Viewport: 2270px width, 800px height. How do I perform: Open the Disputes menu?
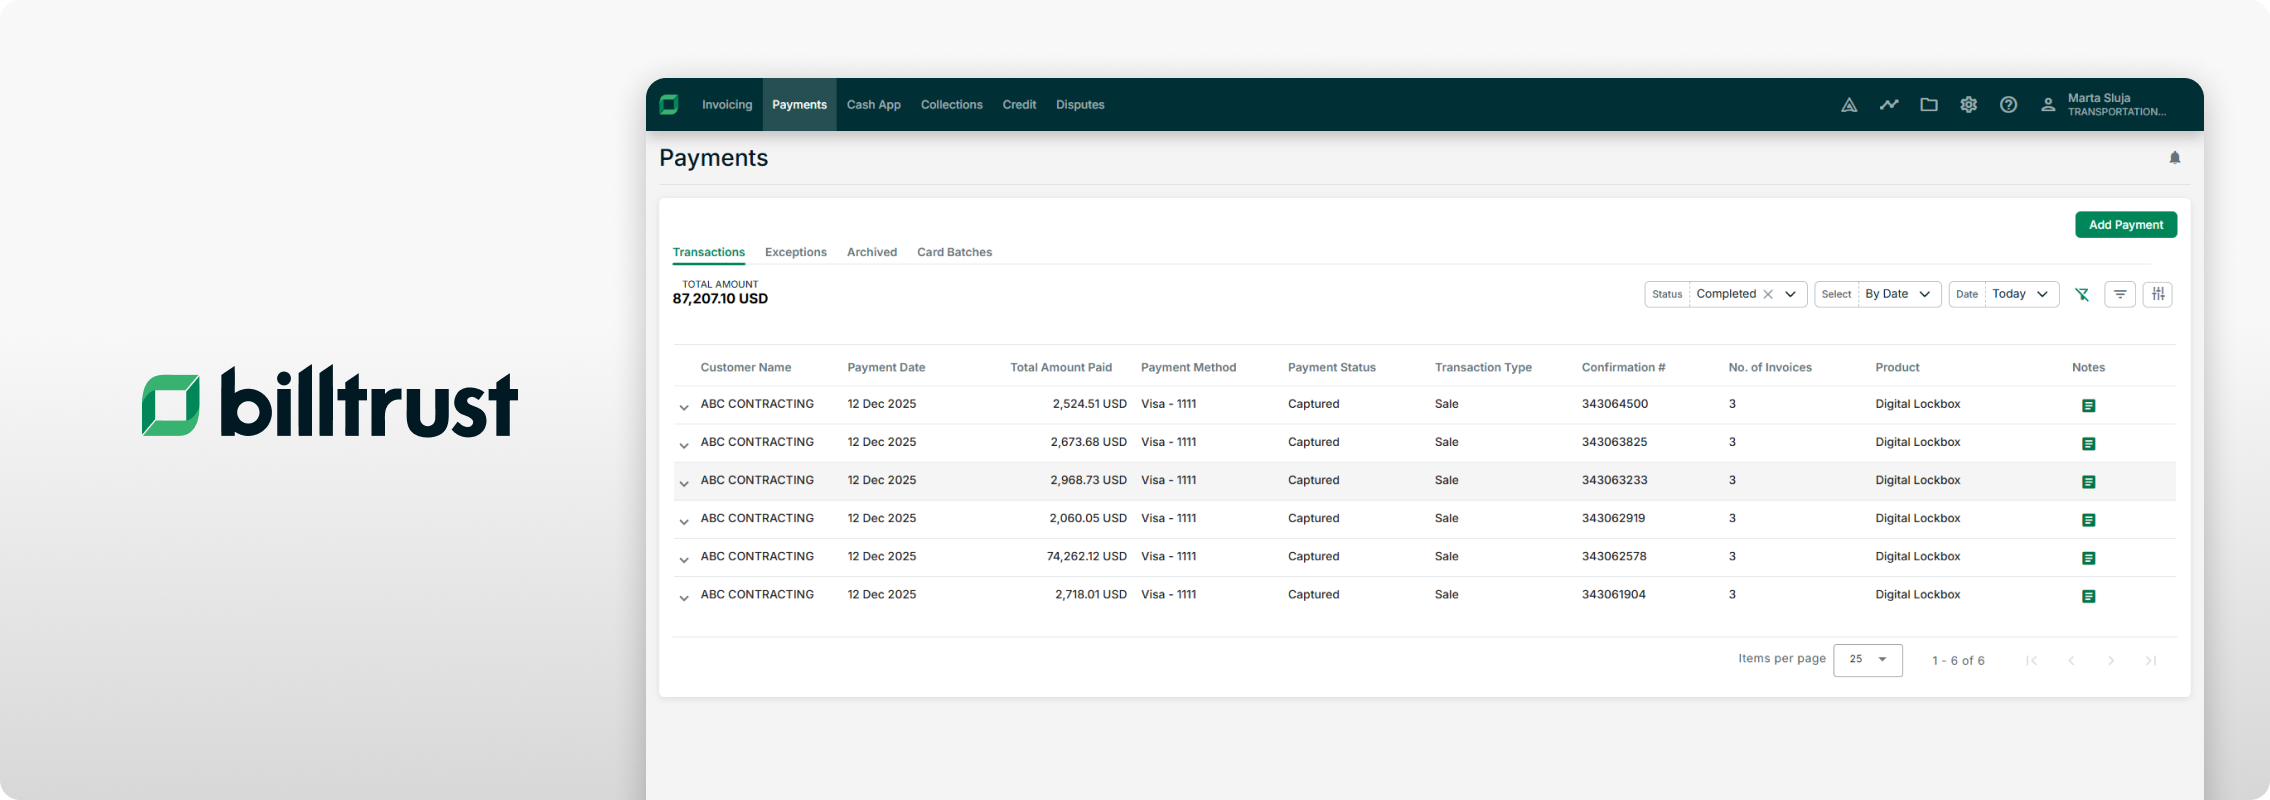[1080, 105]
